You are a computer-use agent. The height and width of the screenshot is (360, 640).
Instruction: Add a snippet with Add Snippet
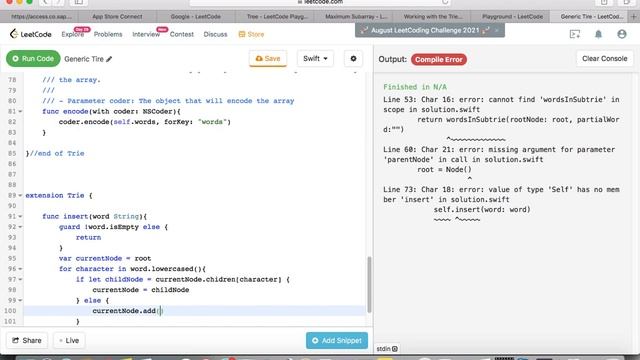coord(337,340)
